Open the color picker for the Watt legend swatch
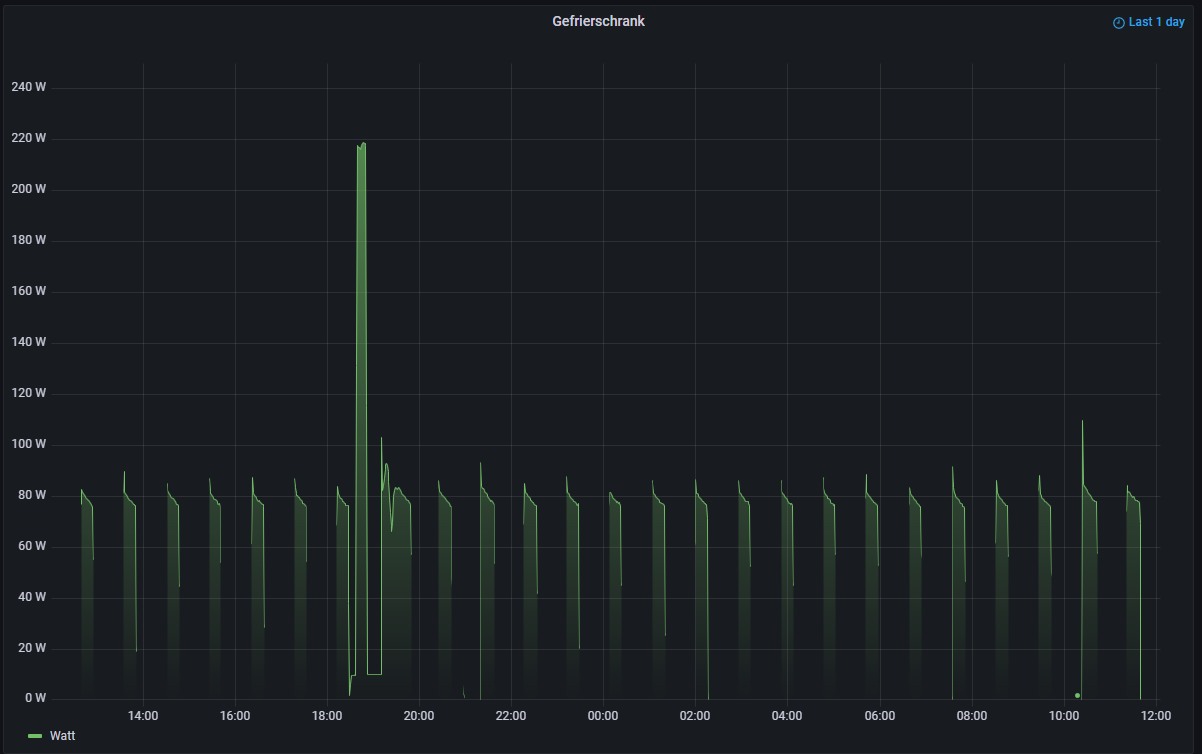This screenshot has height=754, width=1202. (x=35, y=736)
